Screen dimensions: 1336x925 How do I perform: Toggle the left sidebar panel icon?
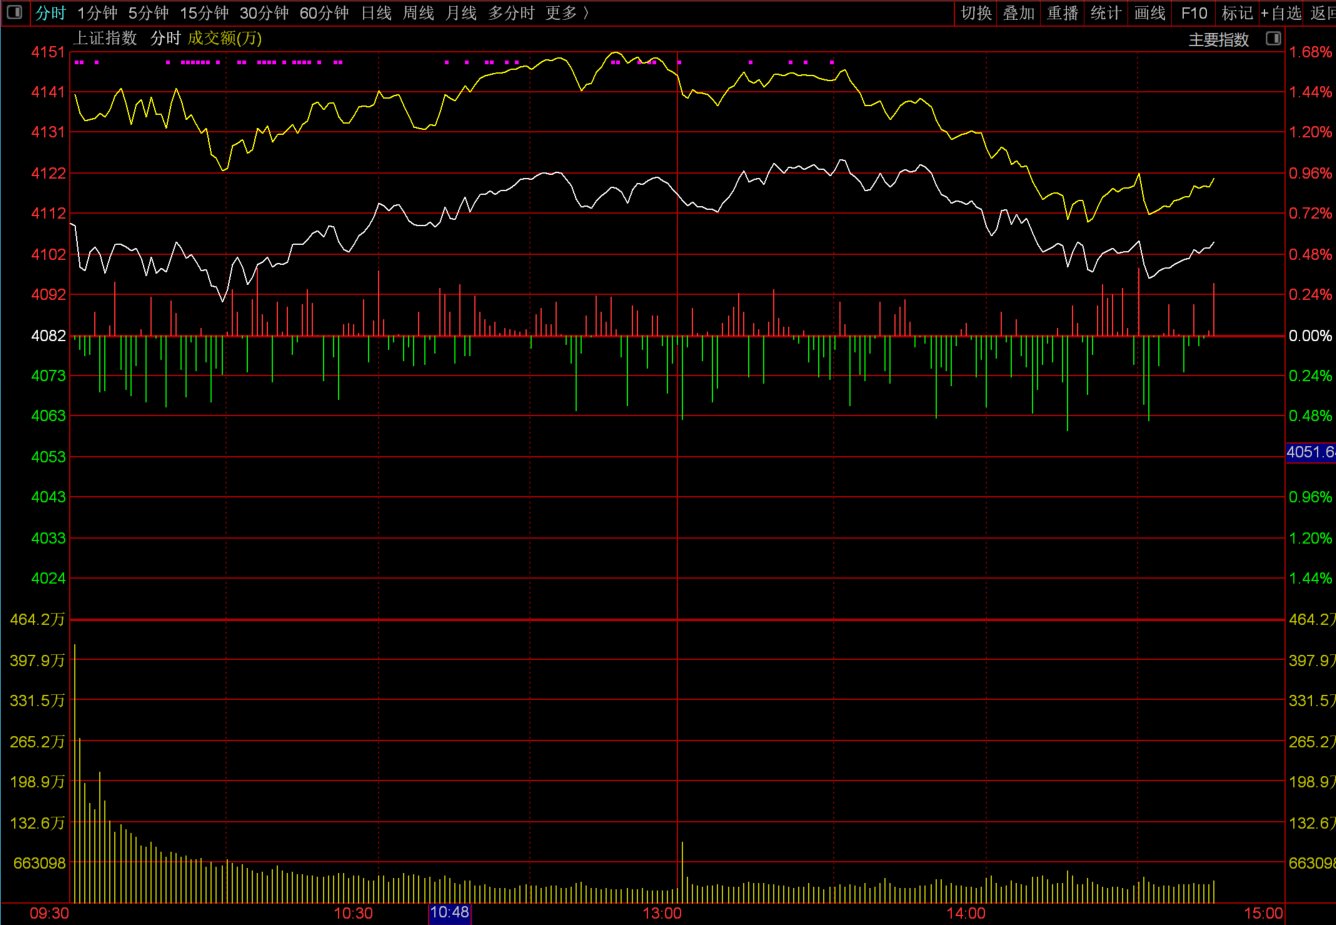(x=14, y=13)
